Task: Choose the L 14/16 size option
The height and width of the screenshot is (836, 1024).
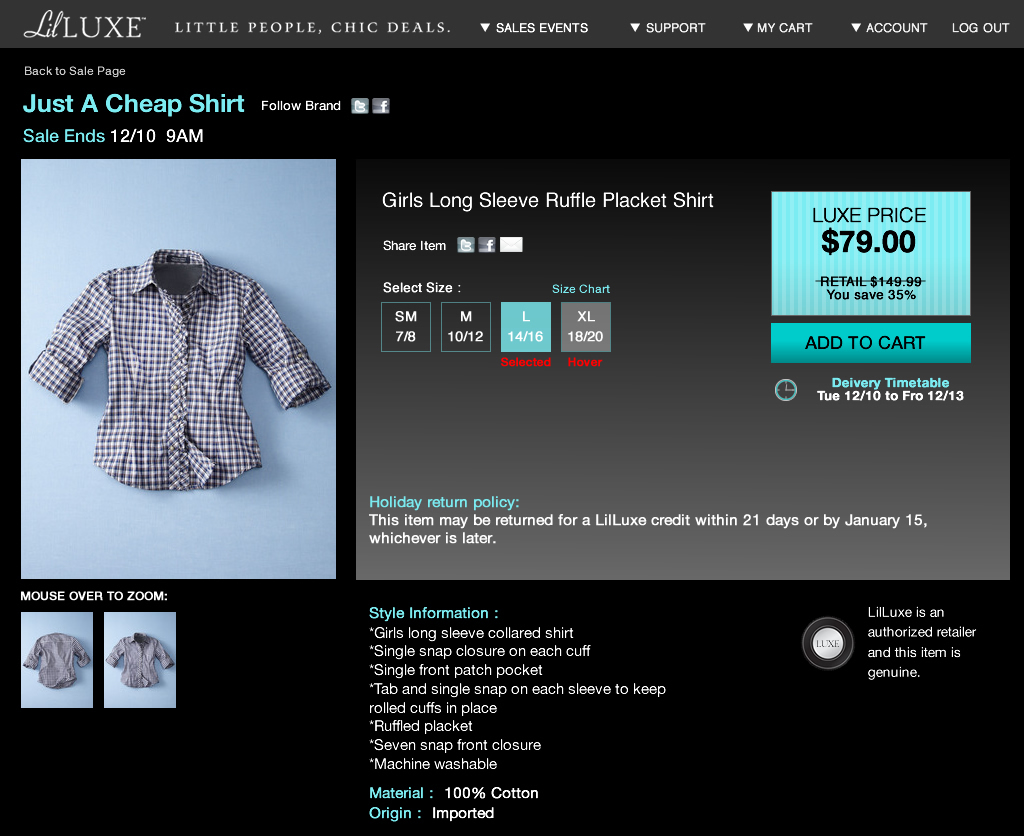Action: (526, 327)
